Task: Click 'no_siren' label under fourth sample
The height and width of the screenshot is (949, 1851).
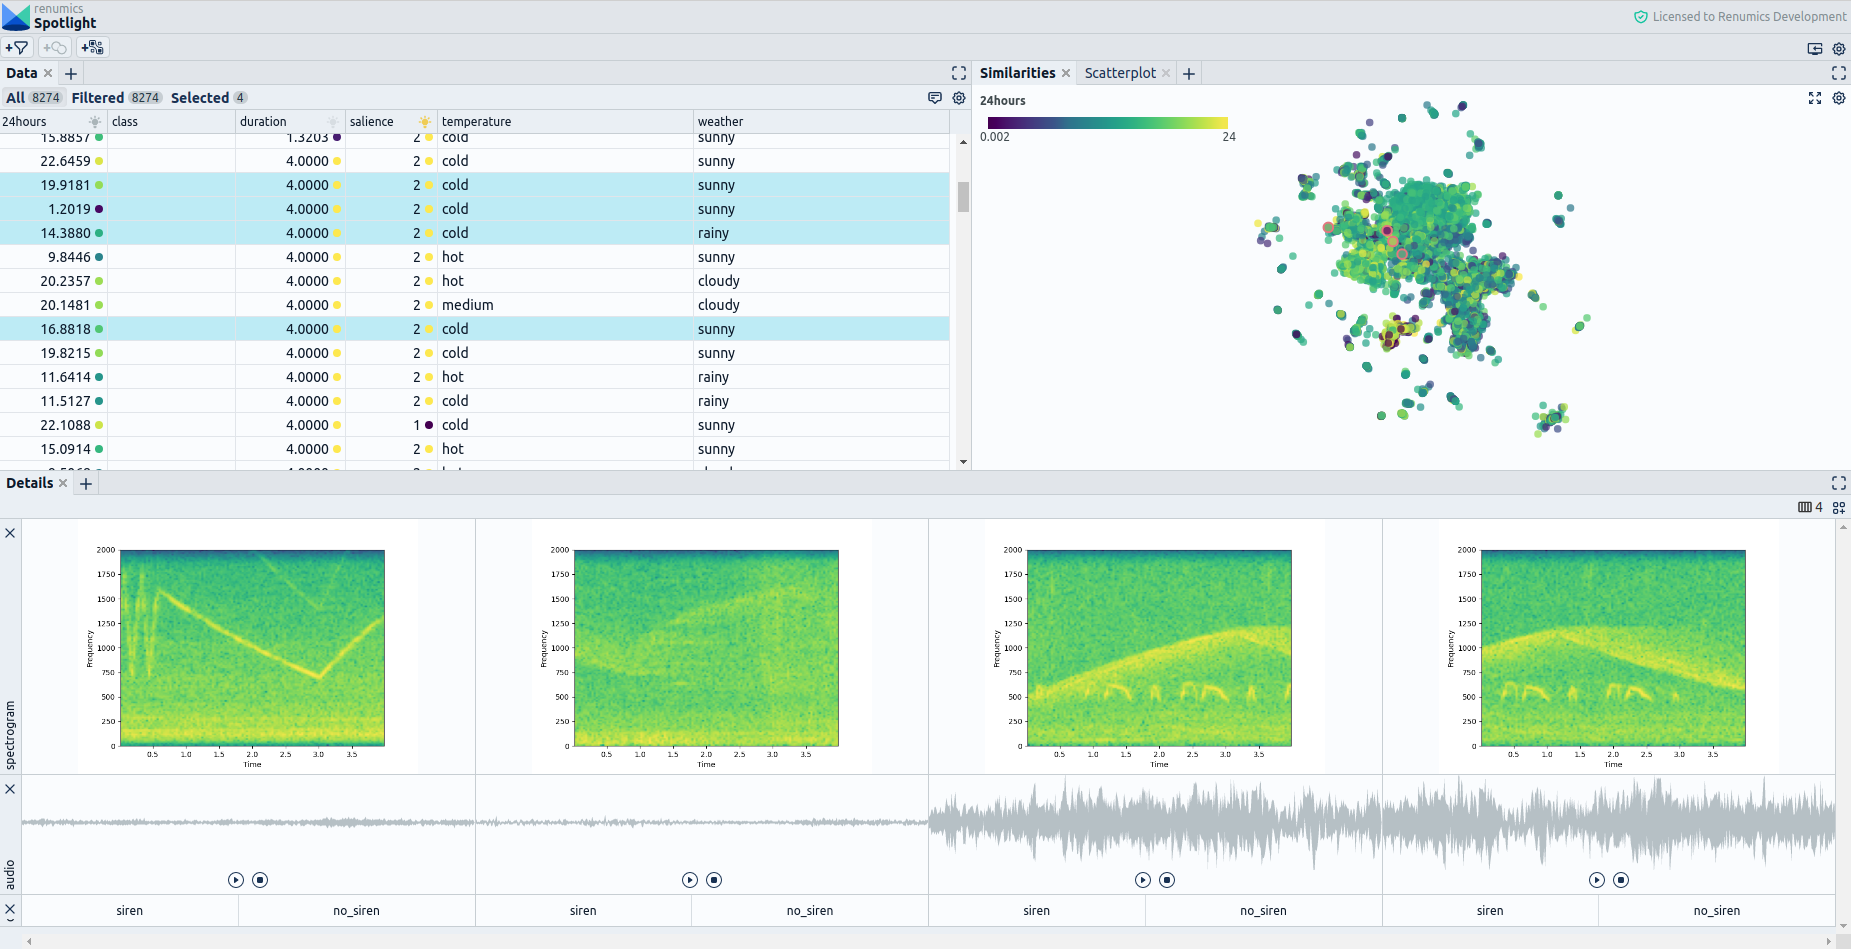Action: pos(1716,911)
